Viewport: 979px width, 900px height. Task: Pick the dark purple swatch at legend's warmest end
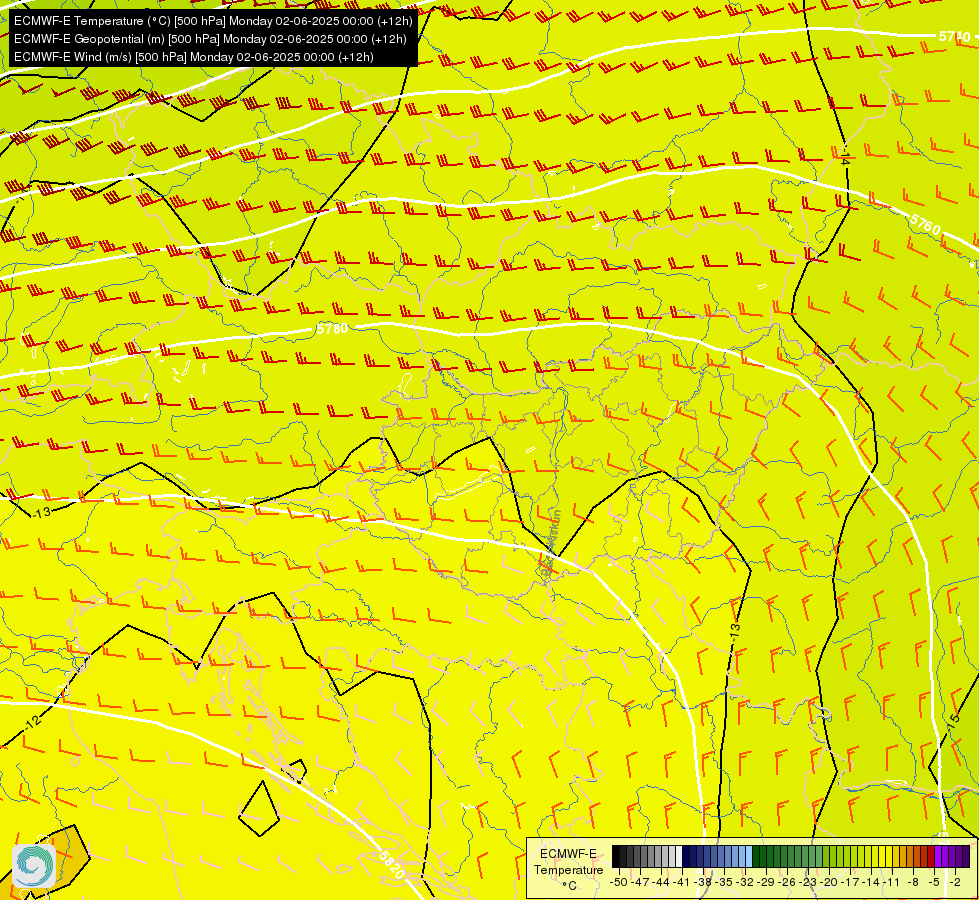(966, 857)
